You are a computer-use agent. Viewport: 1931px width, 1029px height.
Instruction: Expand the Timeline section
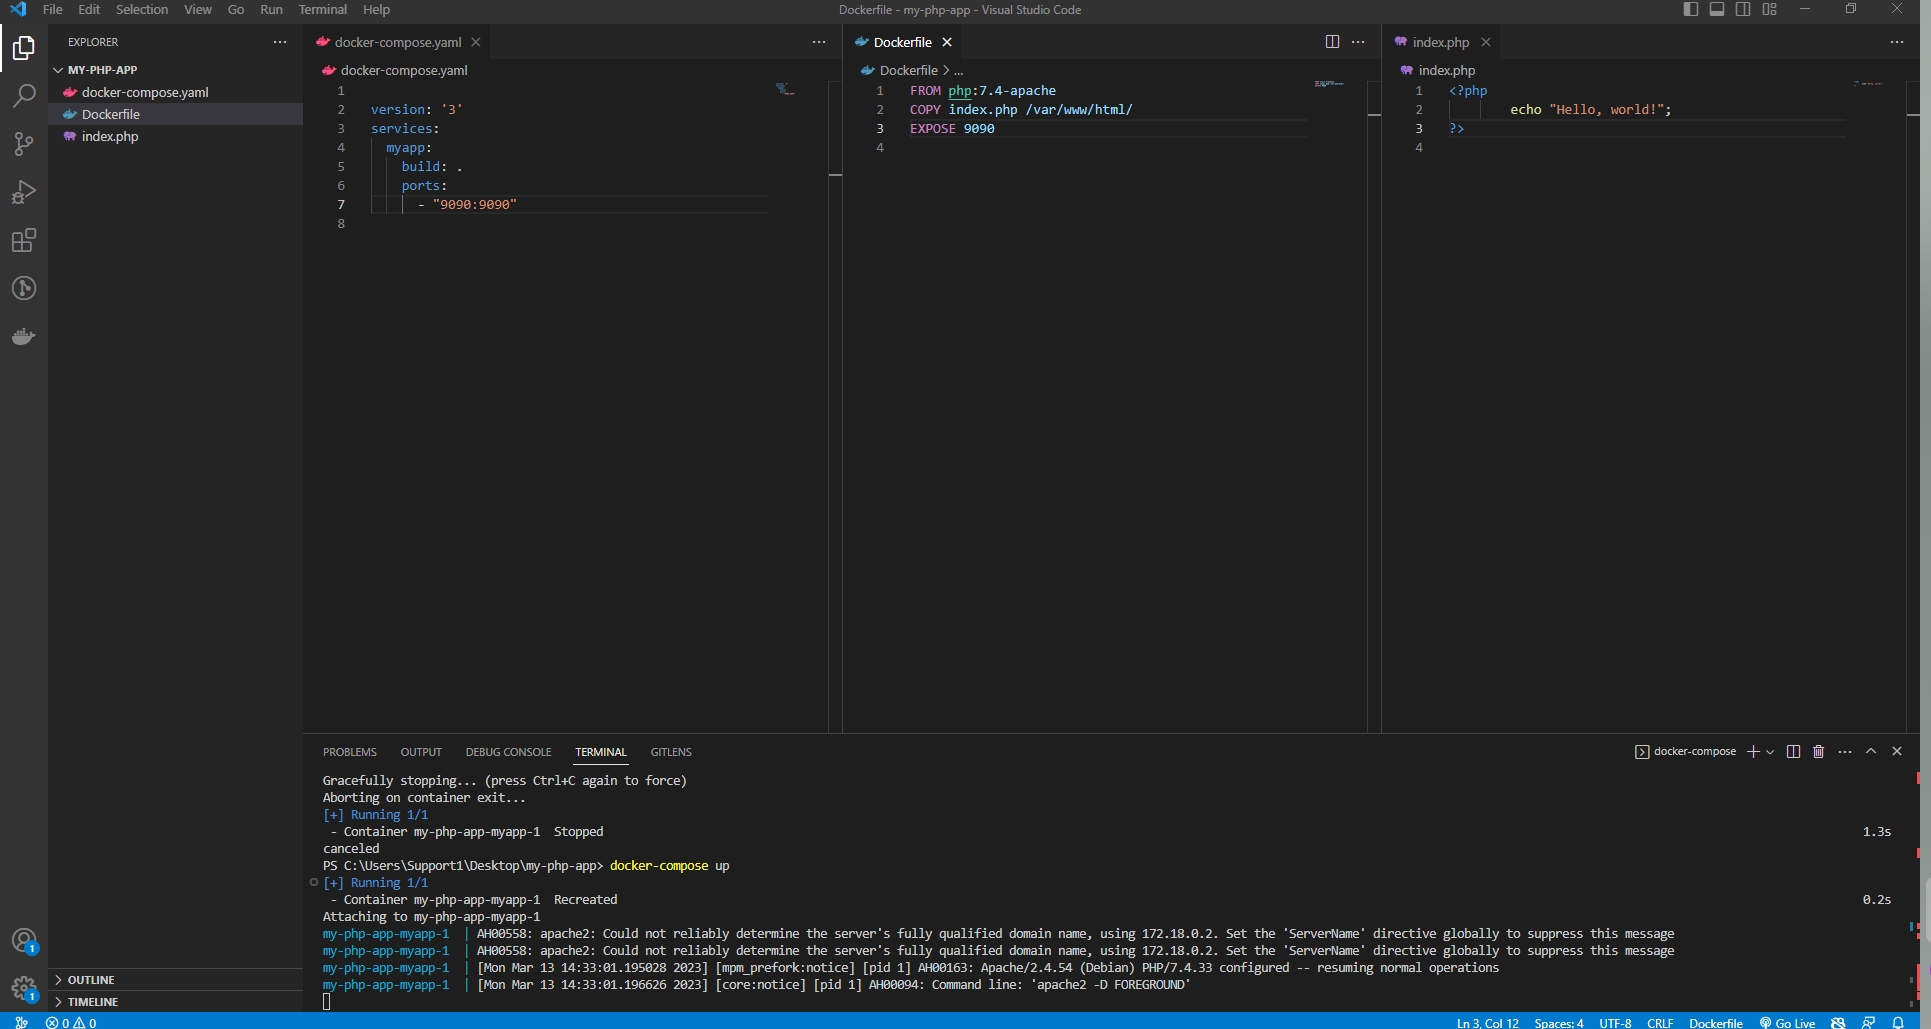pos(93,1002)
